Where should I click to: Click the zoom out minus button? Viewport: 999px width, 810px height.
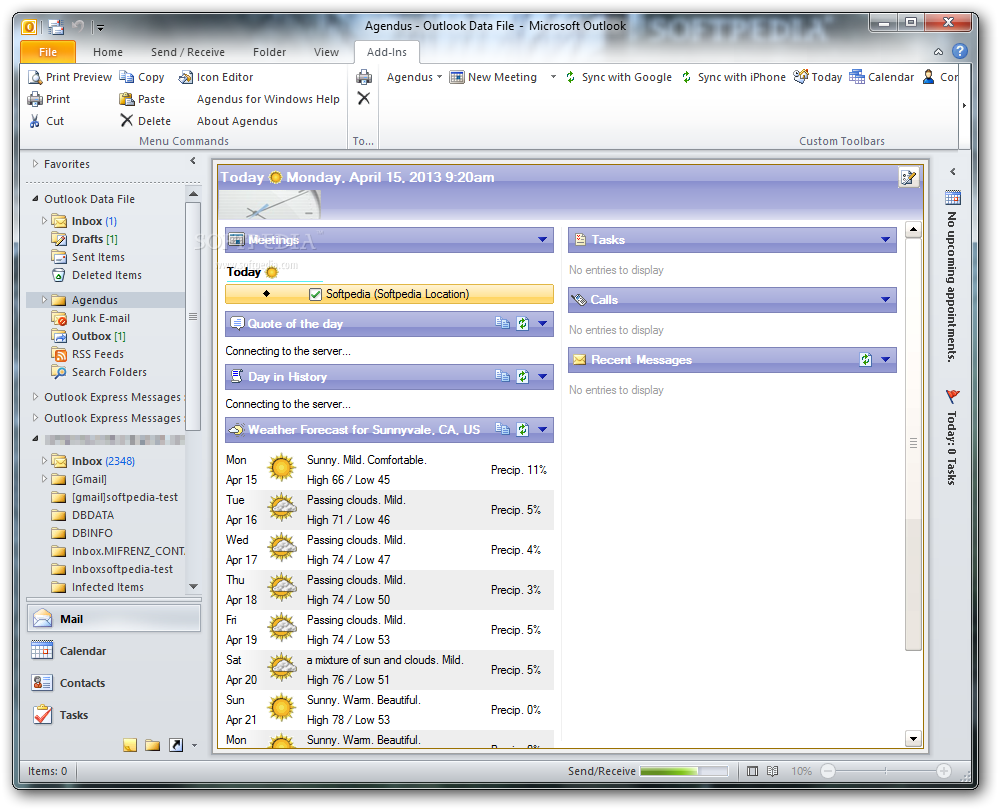pos(828,771)
